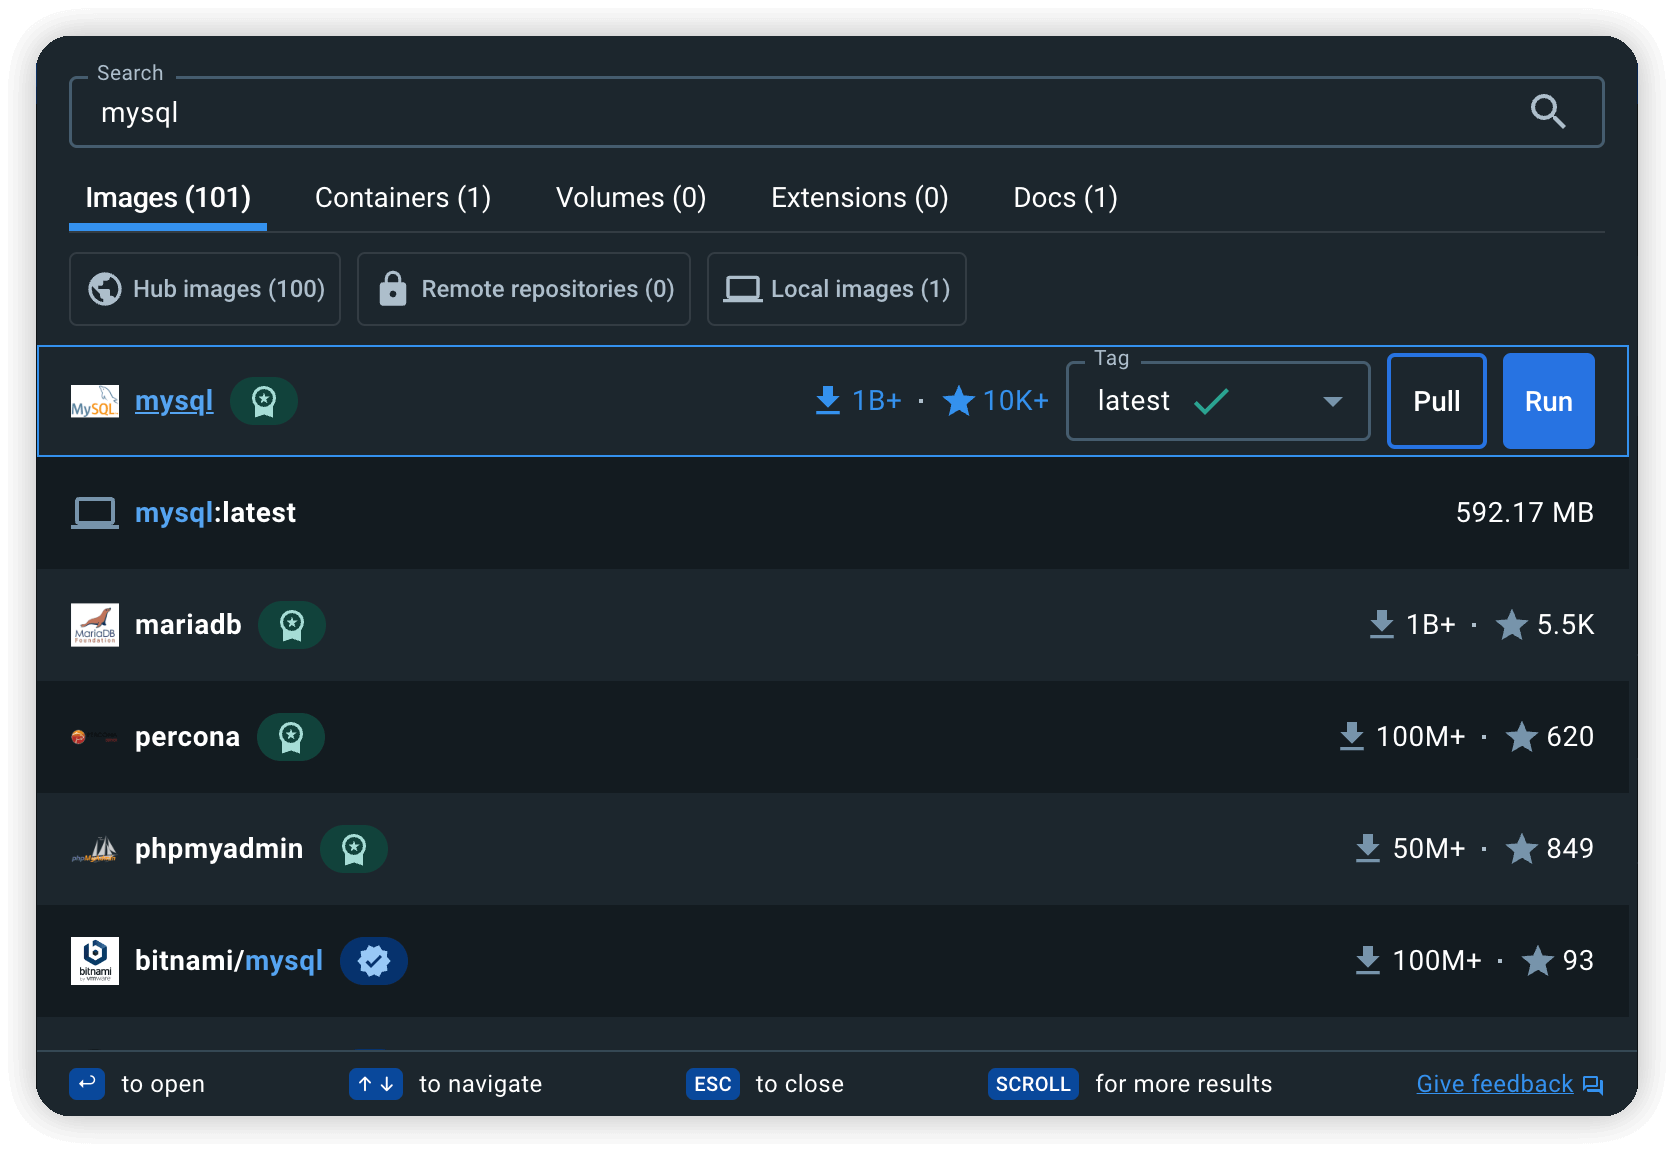Click the laptop icon in Local images
The height and width of the screenshot is (1152, 1674).
pos(743,289)
